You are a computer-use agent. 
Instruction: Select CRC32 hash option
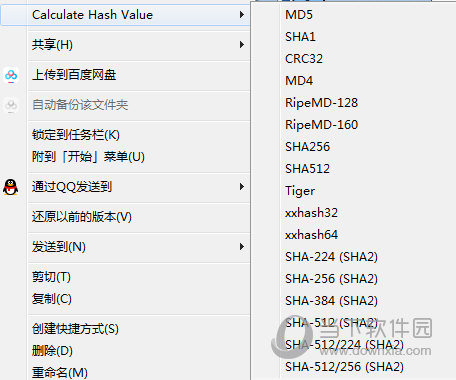[353, 59]
